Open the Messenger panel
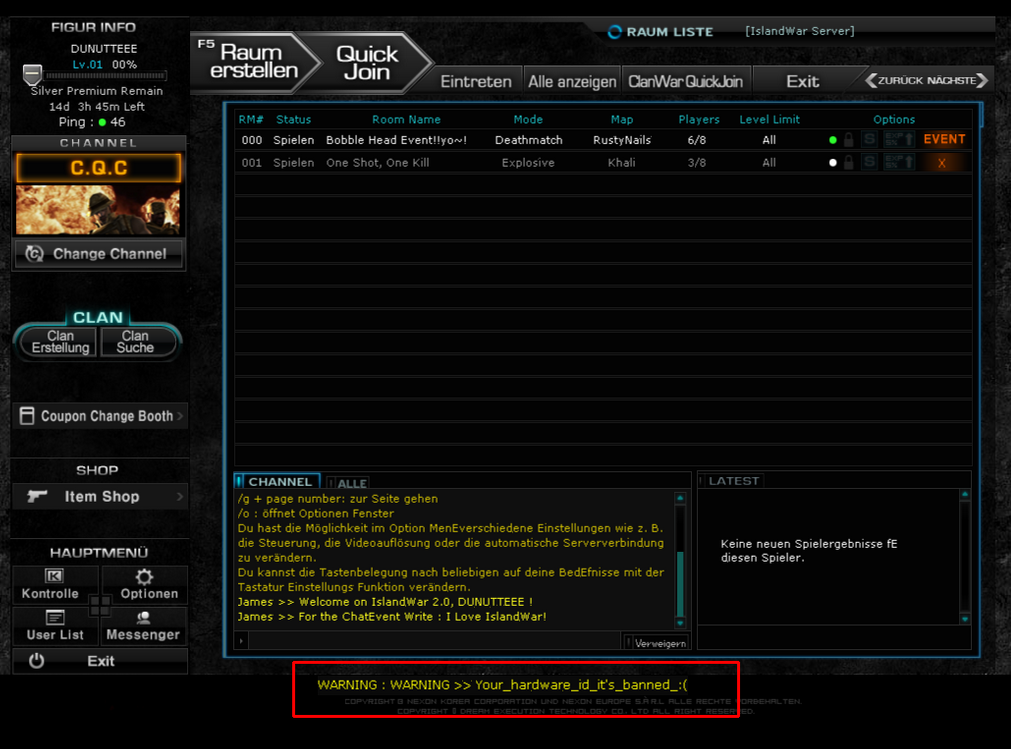 (143, 625)
